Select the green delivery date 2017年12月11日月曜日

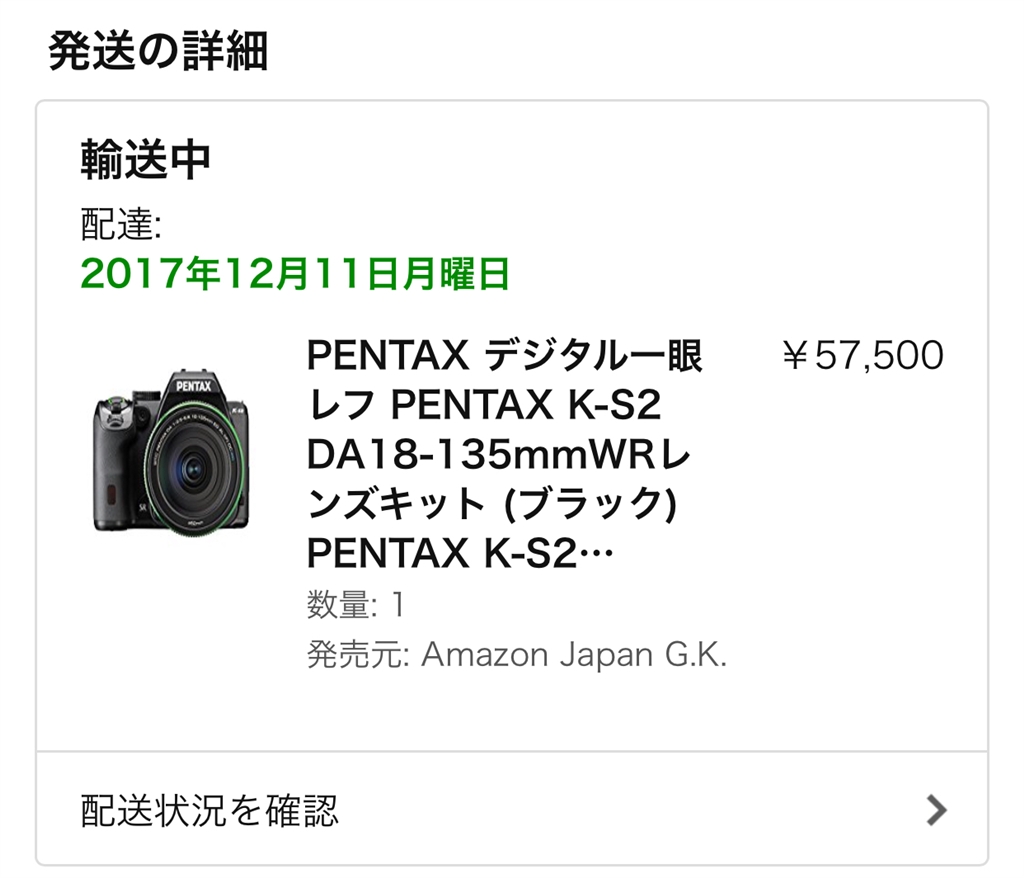coord(295,273)
